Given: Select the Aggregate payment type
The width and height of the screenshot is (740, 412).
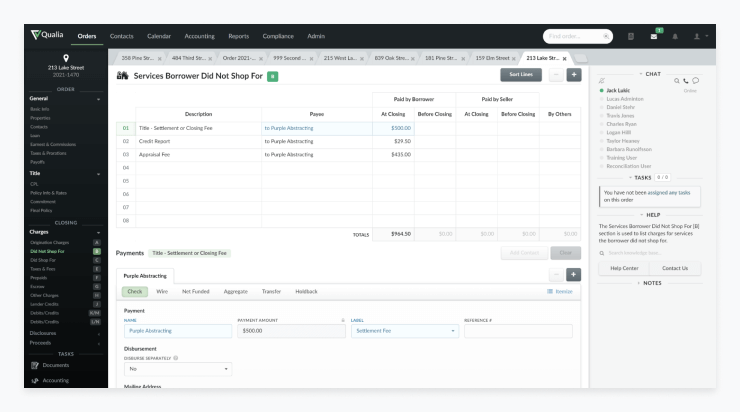Looking at the screenshot, I should 235,291.
